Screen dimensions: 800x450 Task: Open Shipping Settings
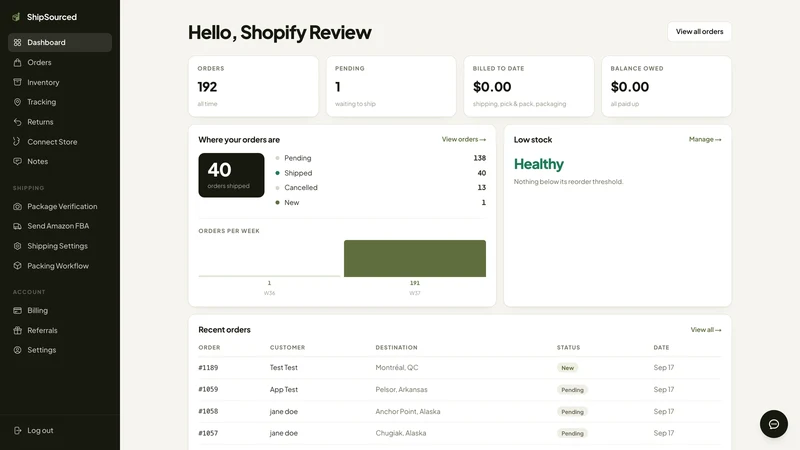click(x=60, y=246)
